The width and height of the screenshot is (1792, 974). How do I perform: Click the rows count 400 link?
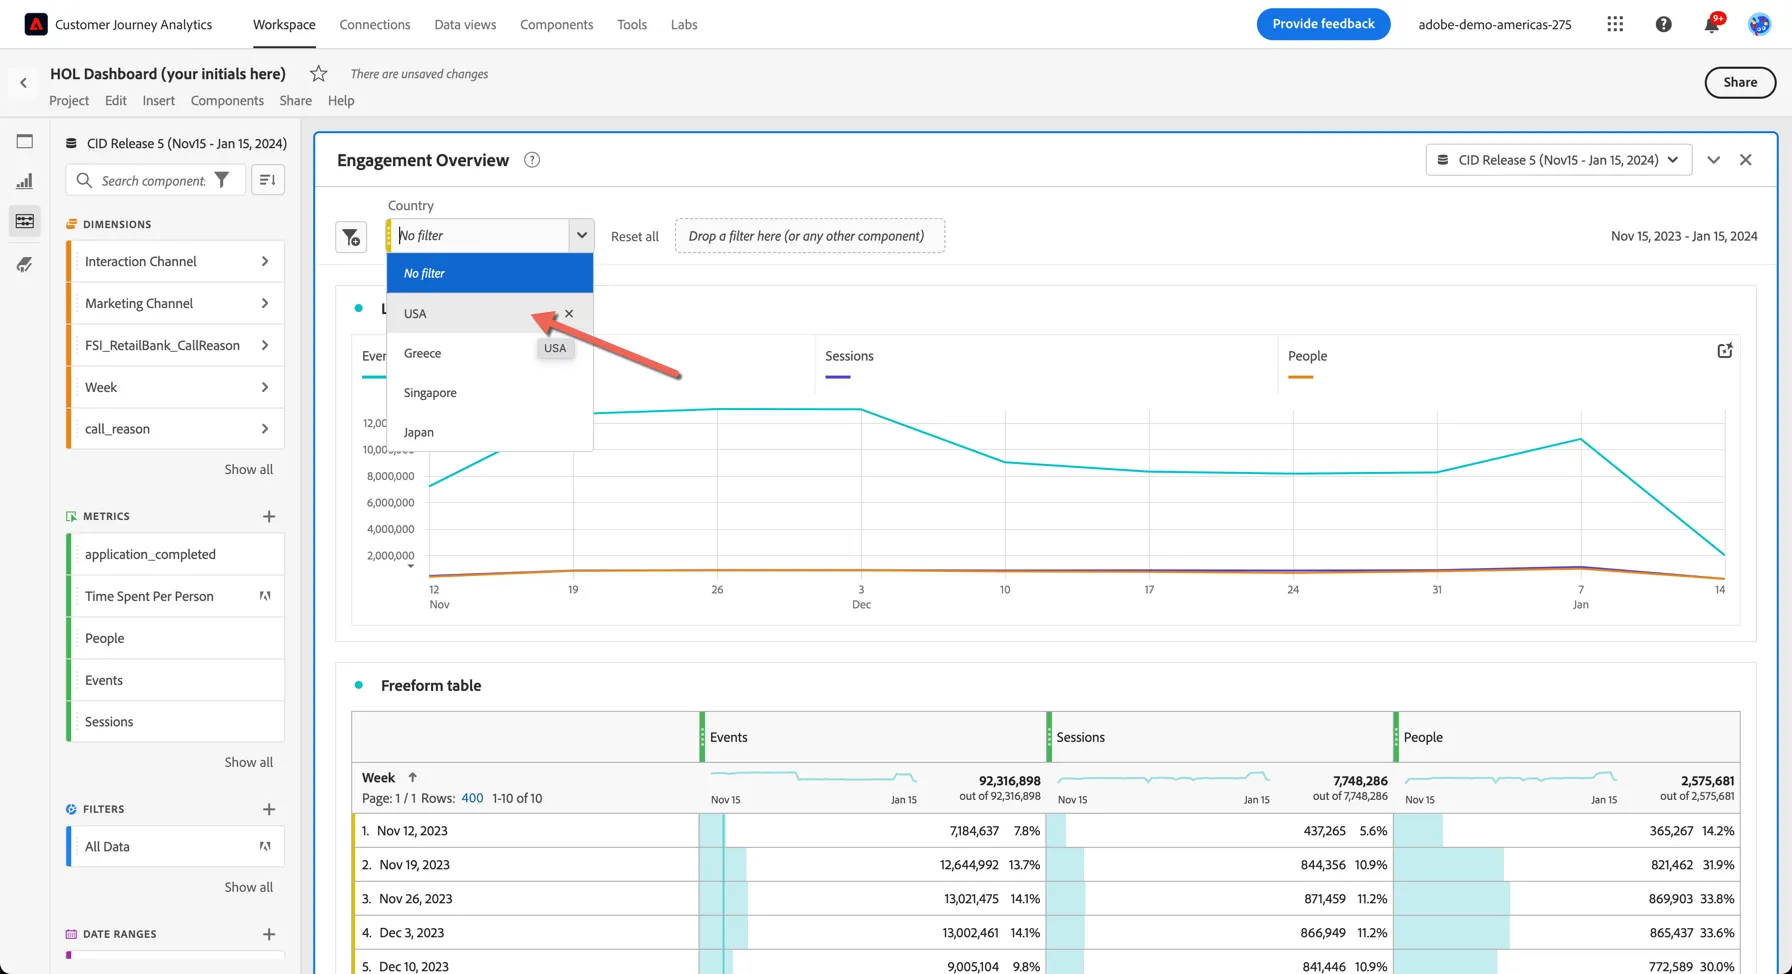click(x=472, y=798)
